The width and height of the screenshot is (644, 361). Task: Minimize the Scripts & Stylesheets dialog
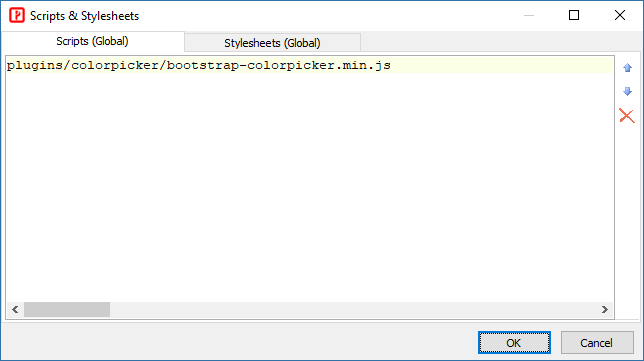click(x=529, y=16)
